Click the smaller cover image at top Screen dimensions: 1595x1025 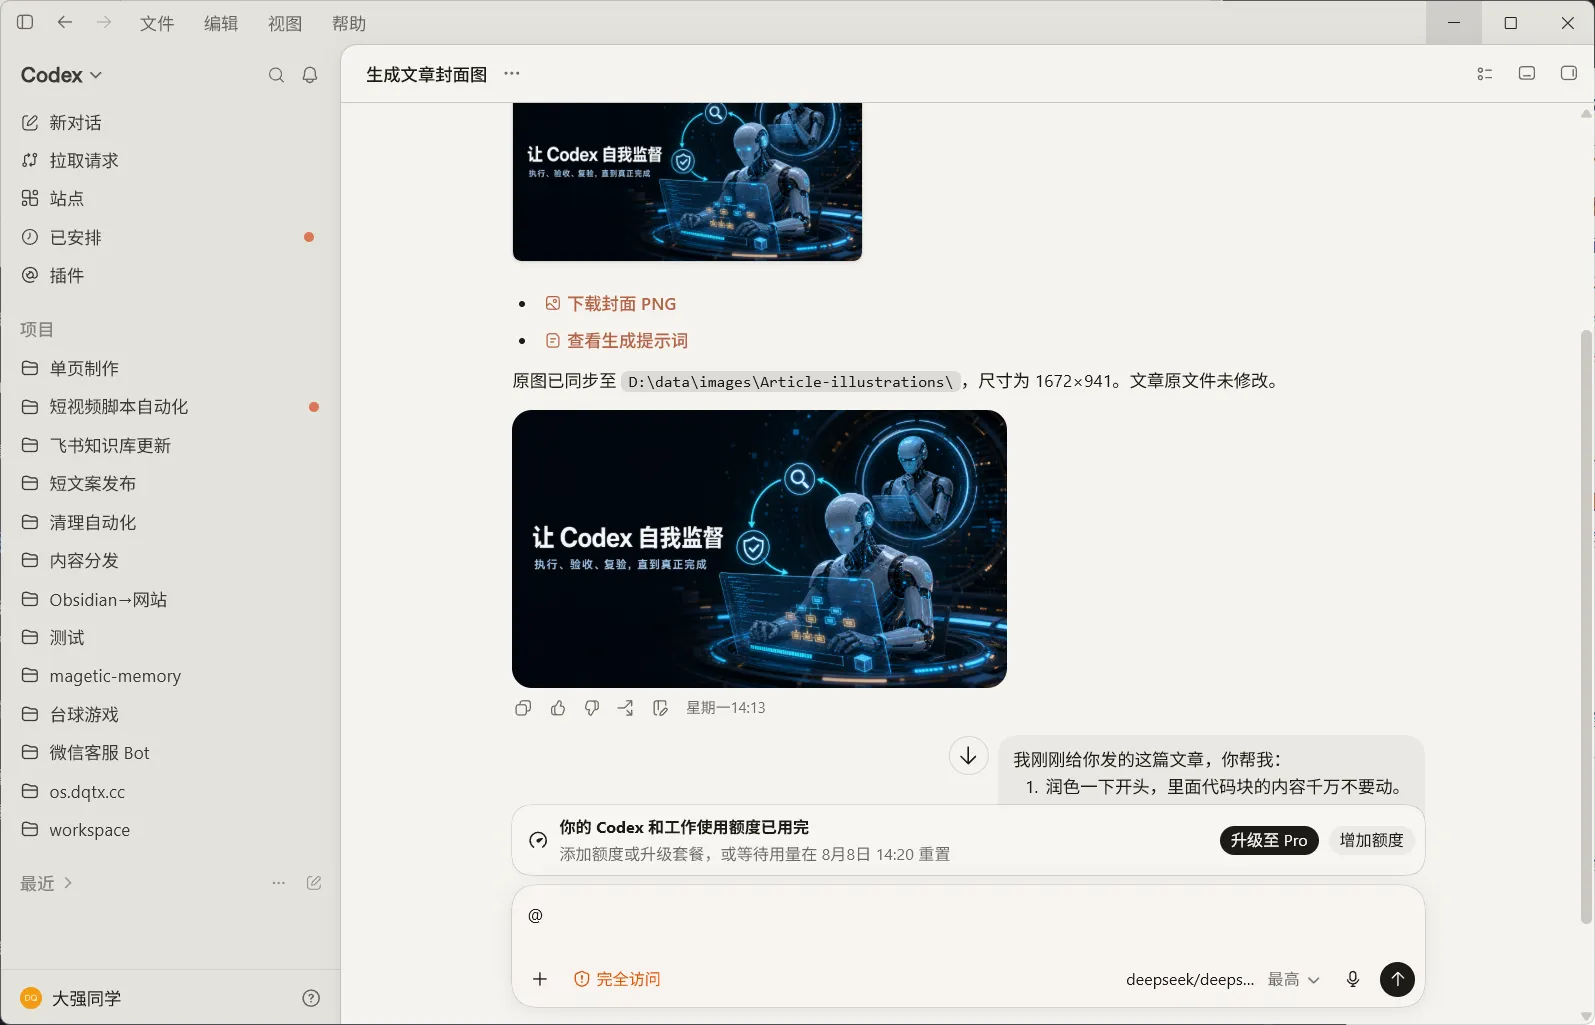(x=687, y=182)
